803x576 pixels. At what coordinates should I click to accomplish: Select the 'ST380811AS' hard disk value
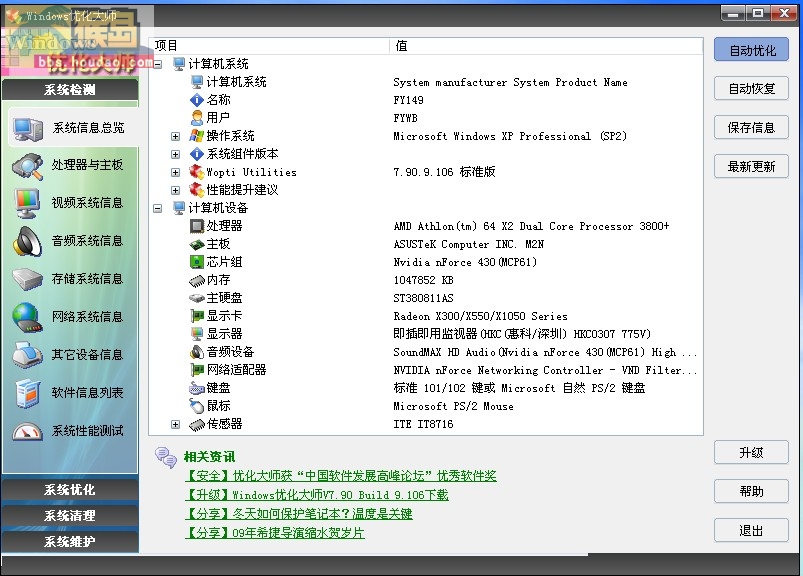[423, 298]
